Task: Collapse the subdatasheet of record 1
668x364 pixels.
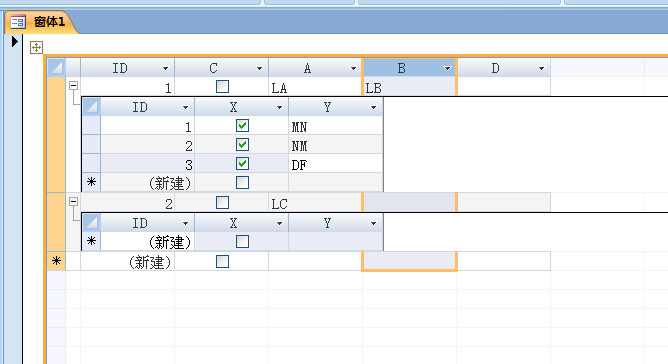Action: tap(73, 86)
